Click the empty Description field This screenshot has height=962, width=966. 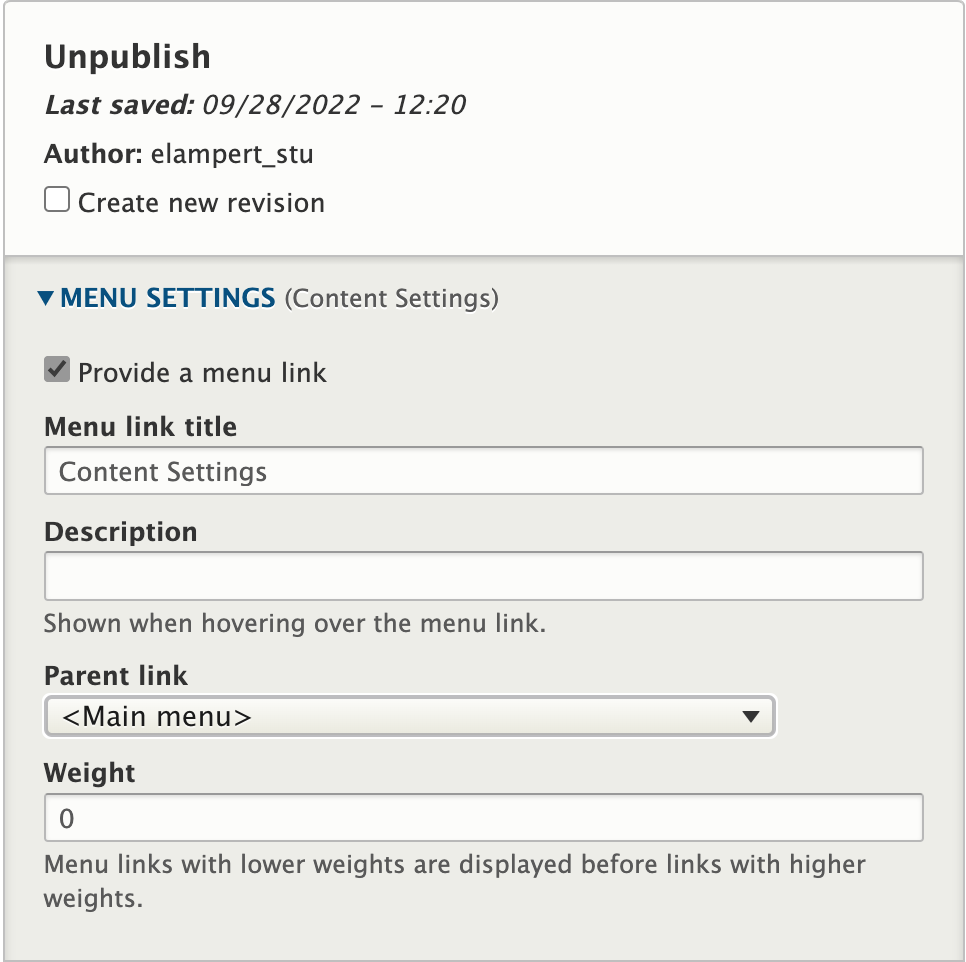(400, 576)
